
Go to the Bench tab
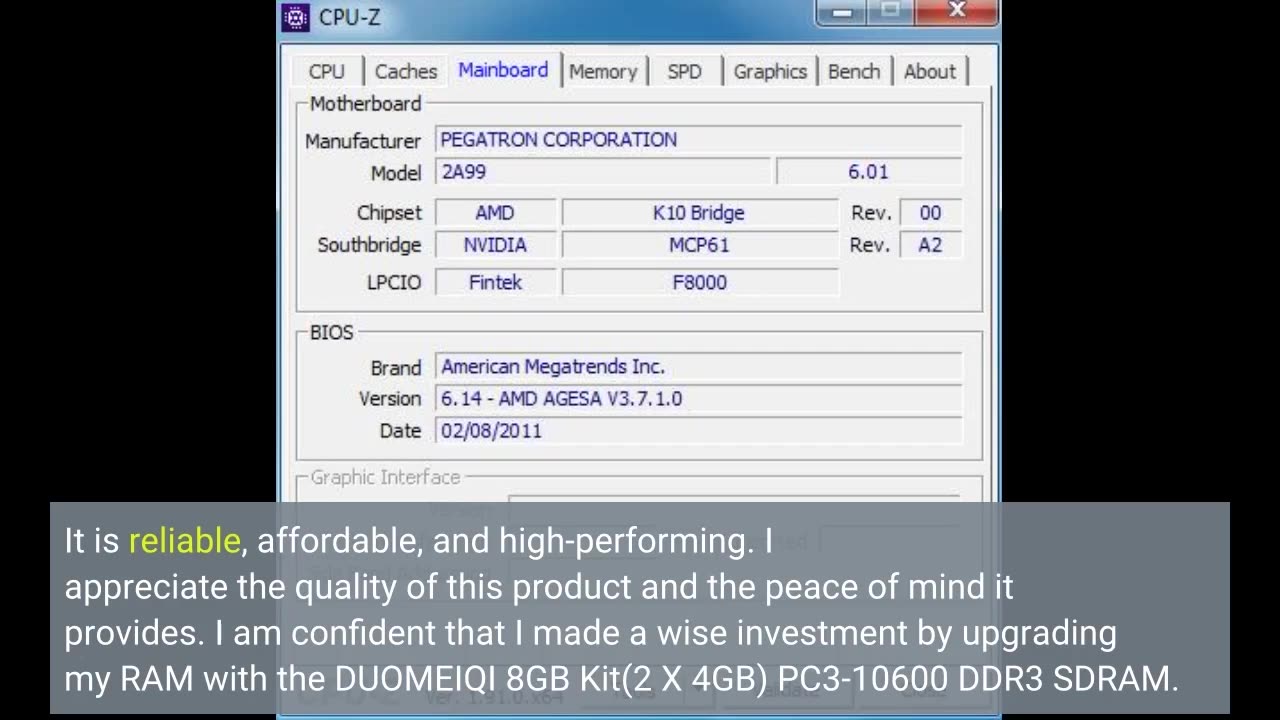tap(854, 71)
